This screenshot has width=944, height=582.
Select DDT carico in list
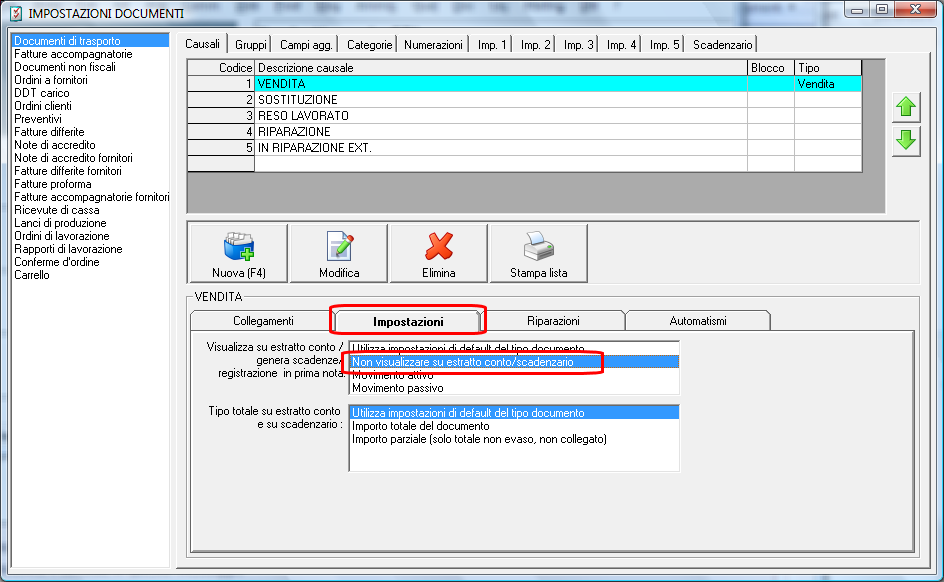tap(90, 93)
